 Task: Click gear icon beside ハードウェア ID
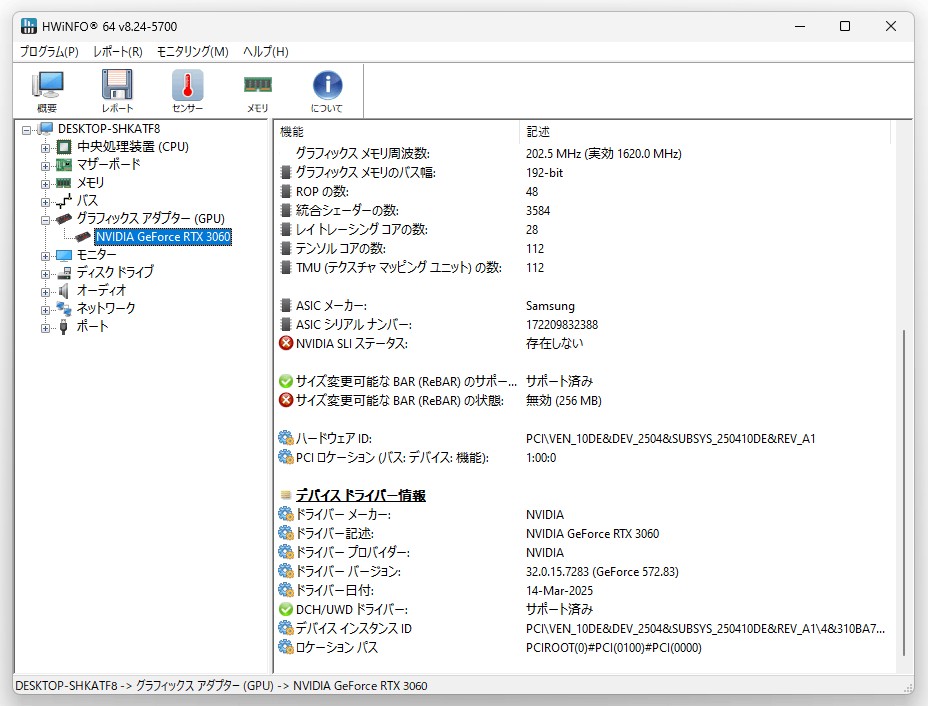[x=286, y=438]
